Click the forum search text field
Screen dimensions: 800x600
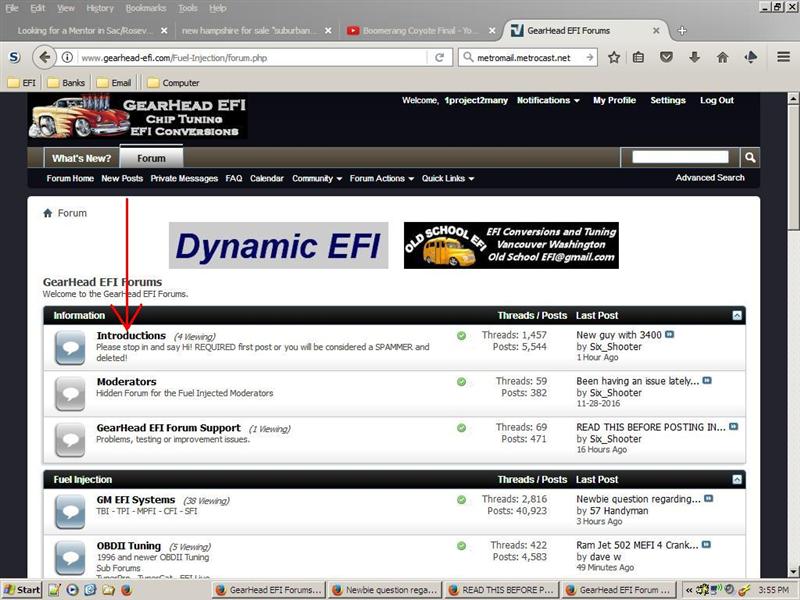pos(680,157)
